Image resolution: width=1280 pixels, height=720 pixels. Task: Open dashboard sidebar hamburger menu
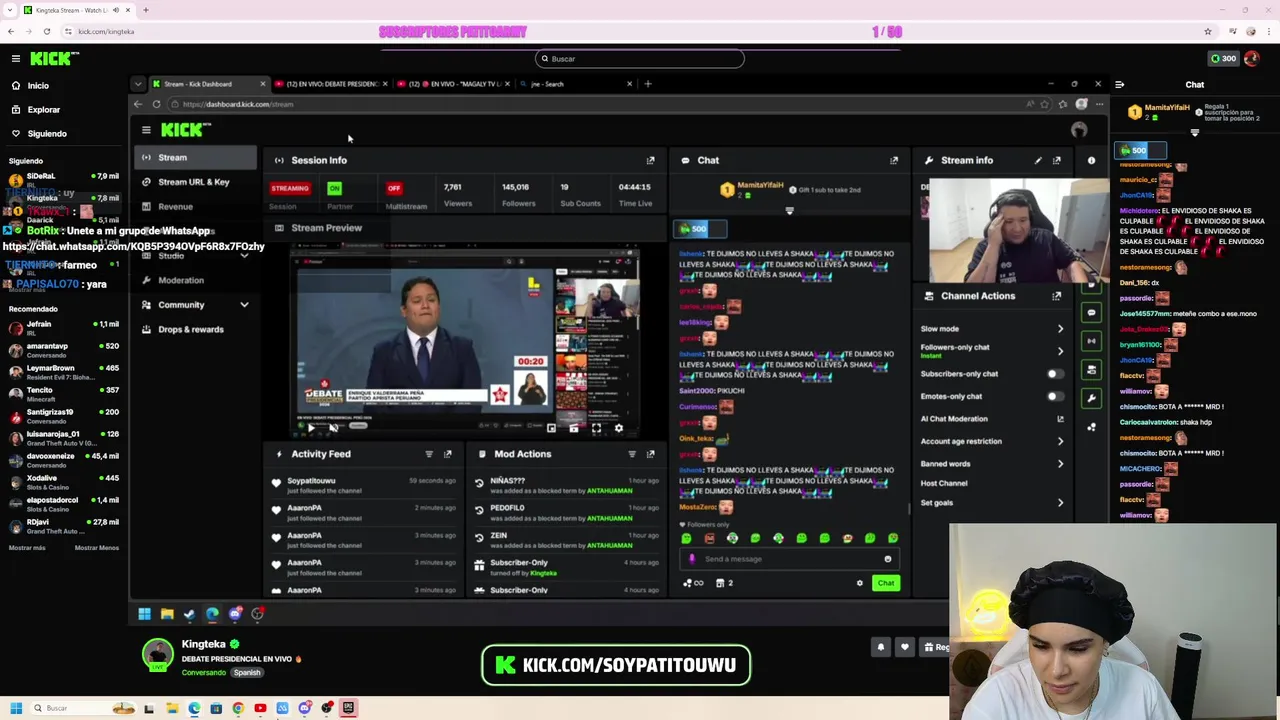point(146,130)
